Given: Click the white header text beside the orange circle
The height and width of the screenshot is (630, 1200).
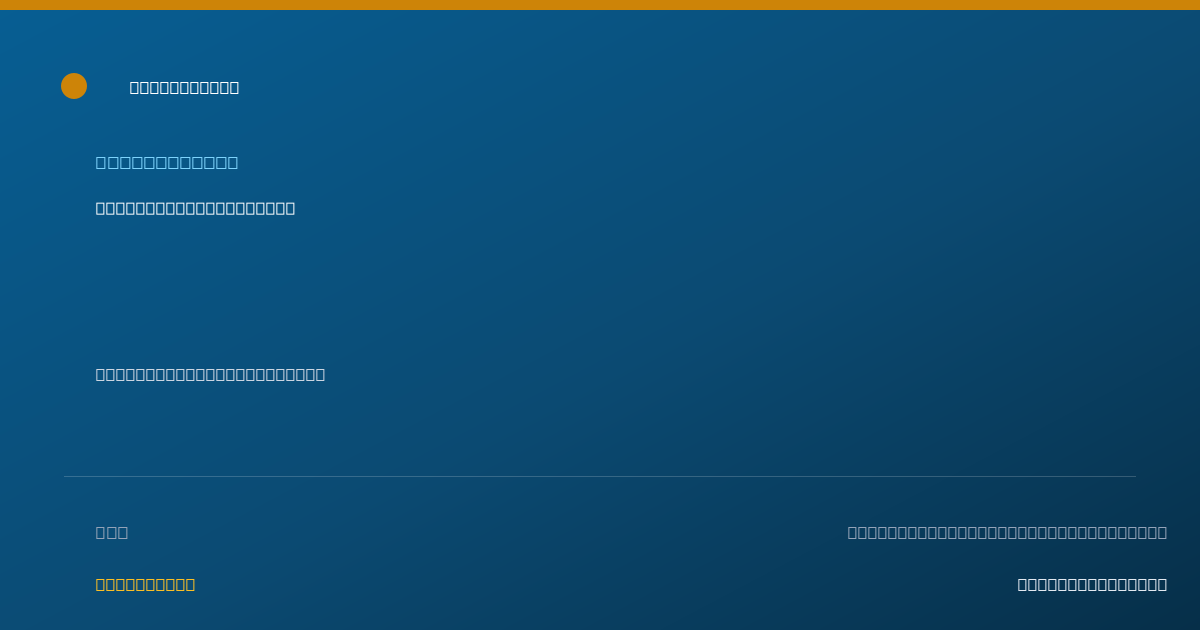Looking at the screenshot, I should [184, 87].
